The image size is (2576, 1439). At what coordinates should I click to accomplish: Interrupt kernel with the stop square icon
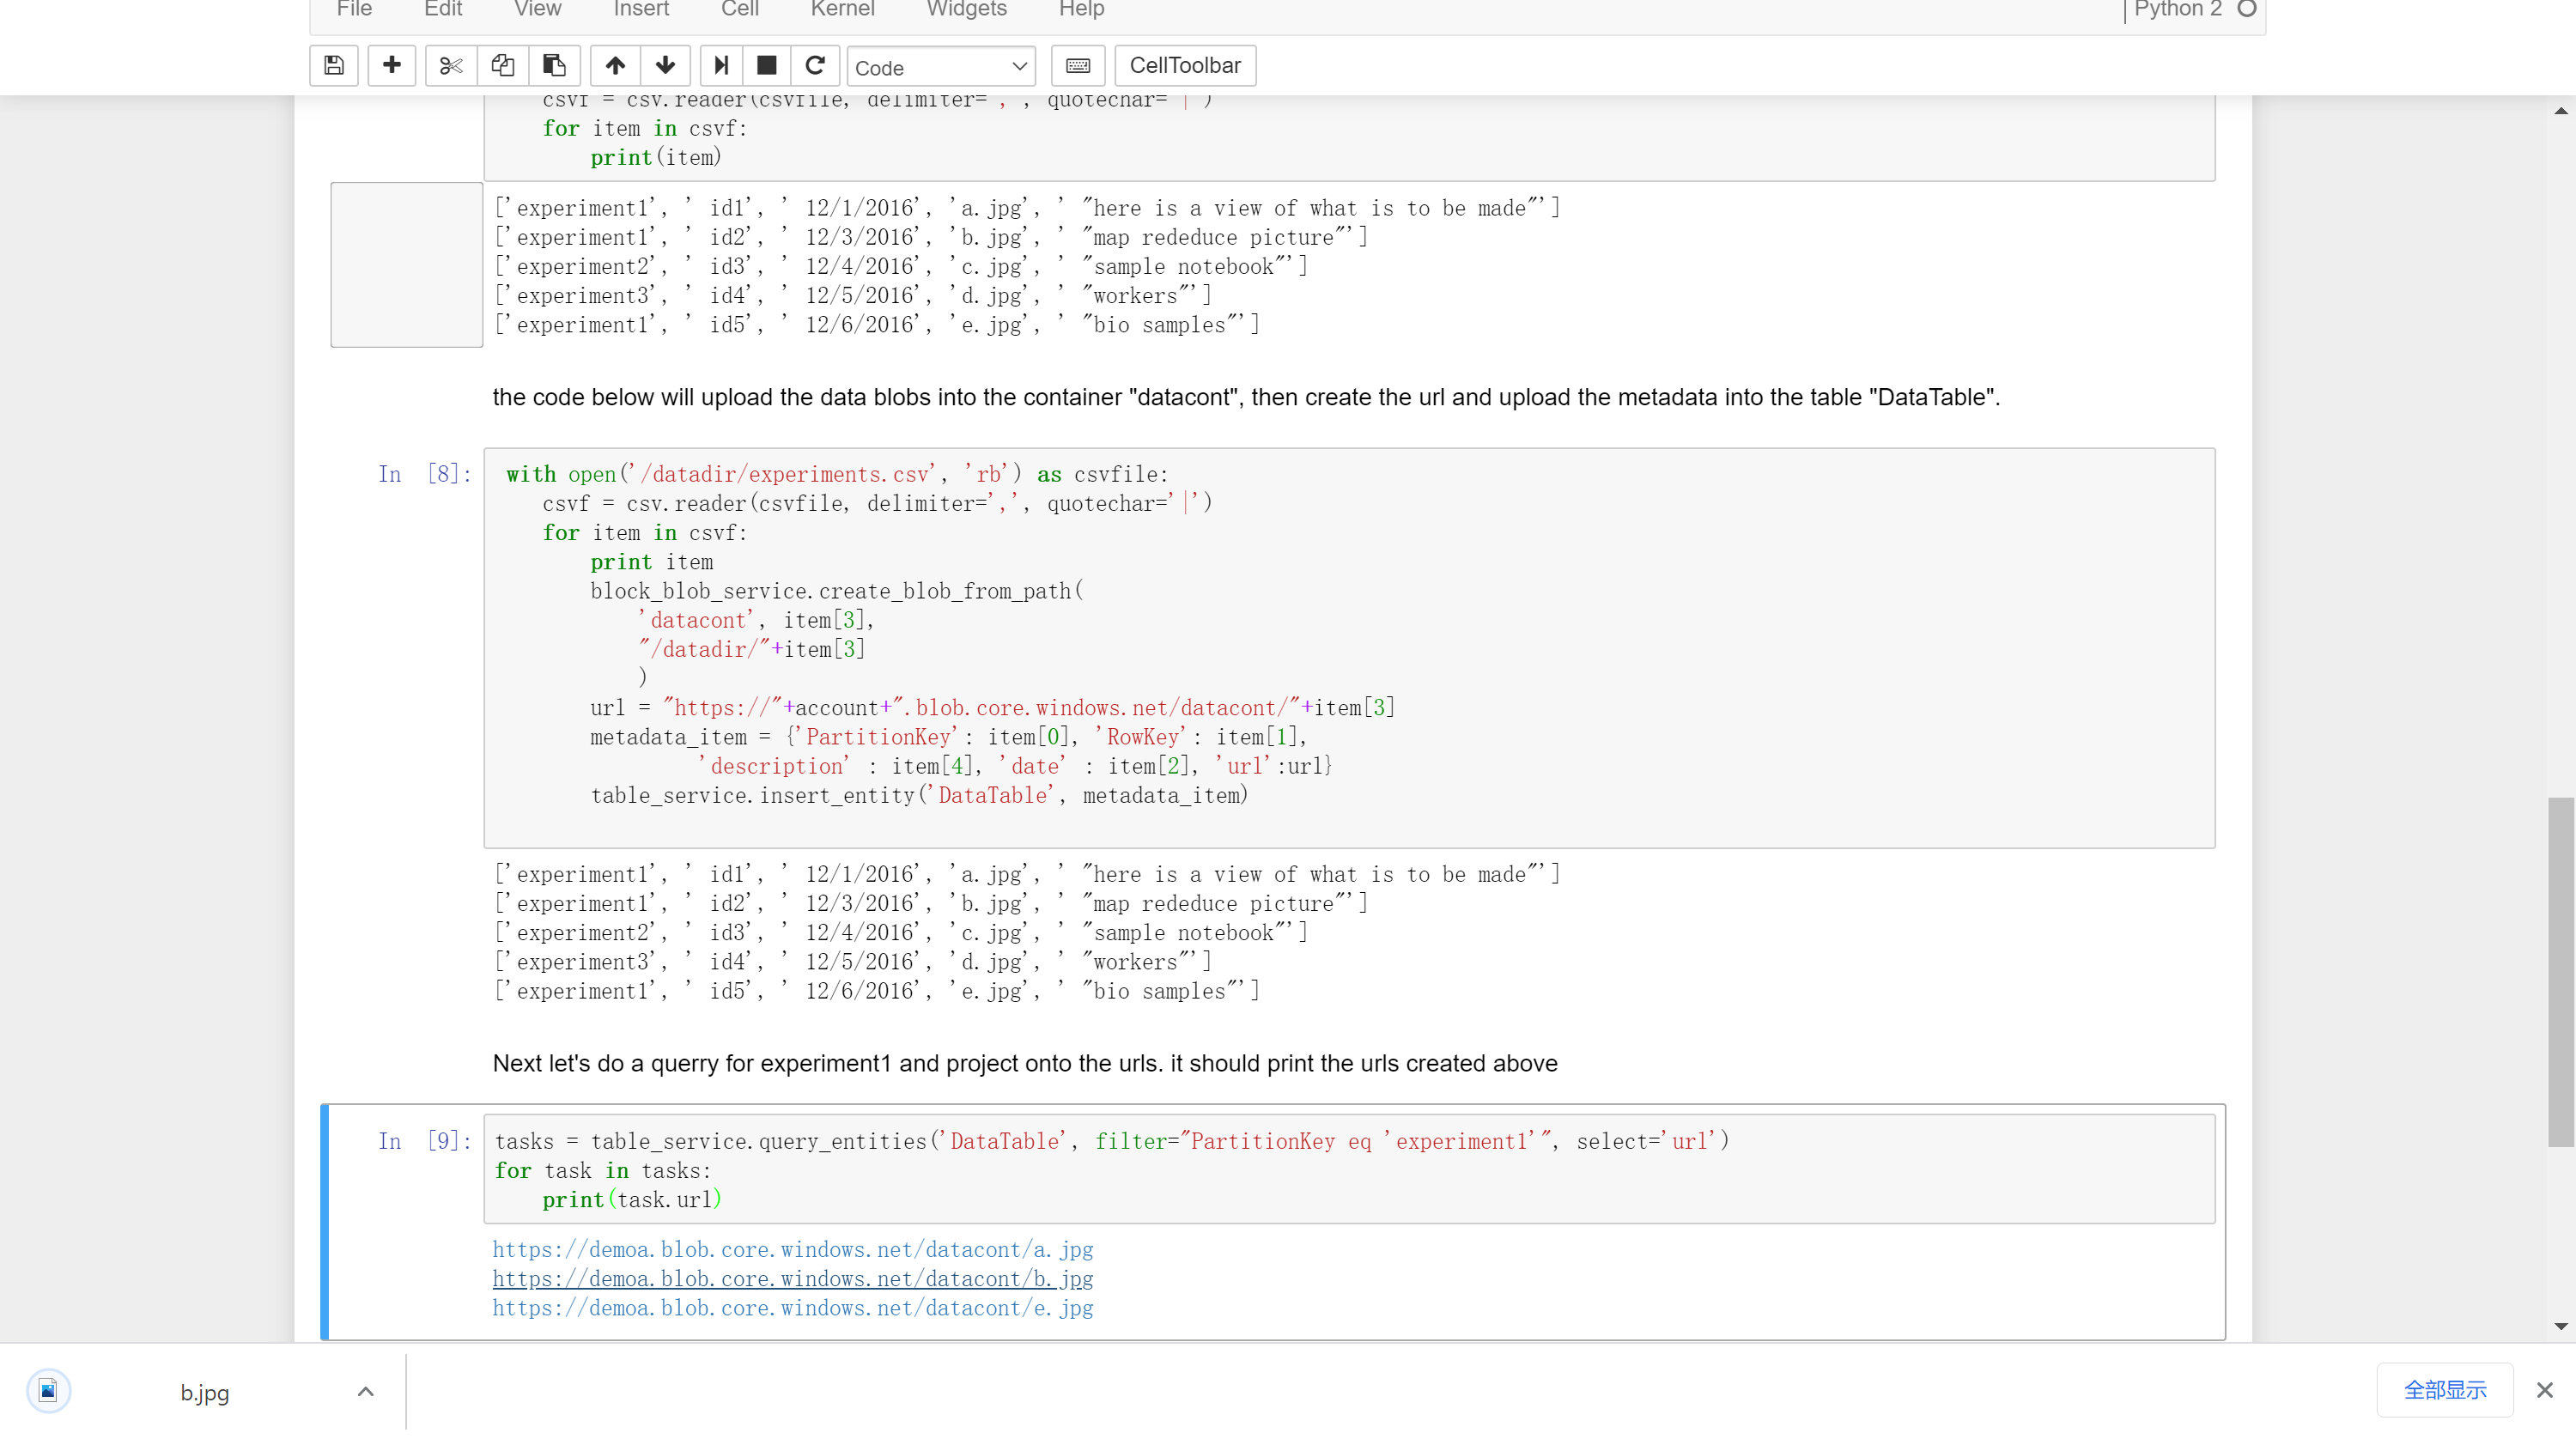(767, 66)
